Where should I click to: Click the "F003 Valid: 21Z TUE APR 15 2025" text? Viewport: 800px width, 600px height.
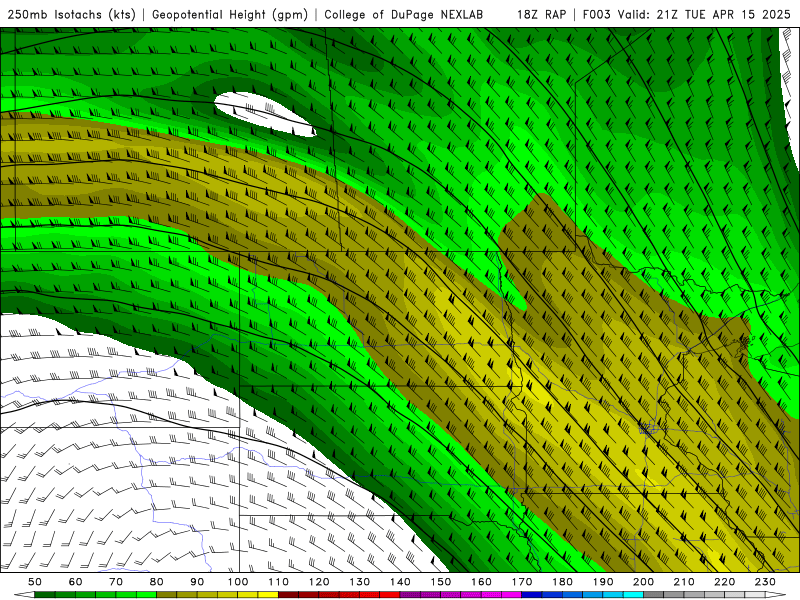[x=687, y=14]
